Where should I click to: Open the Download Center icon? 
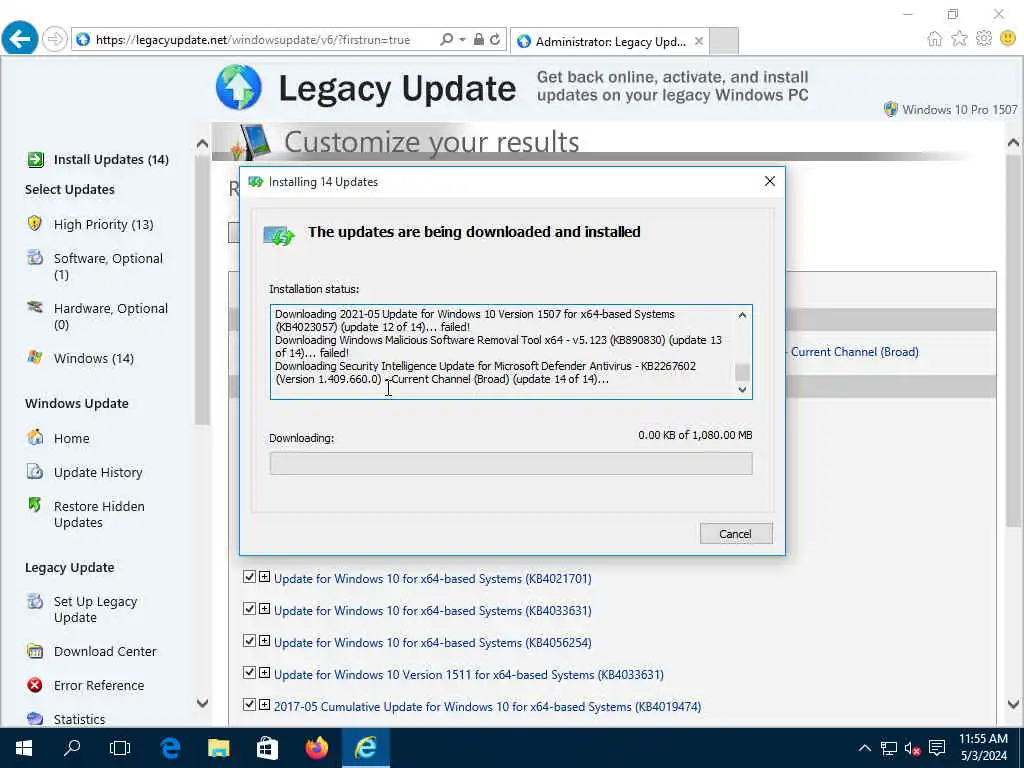point(35,650)
